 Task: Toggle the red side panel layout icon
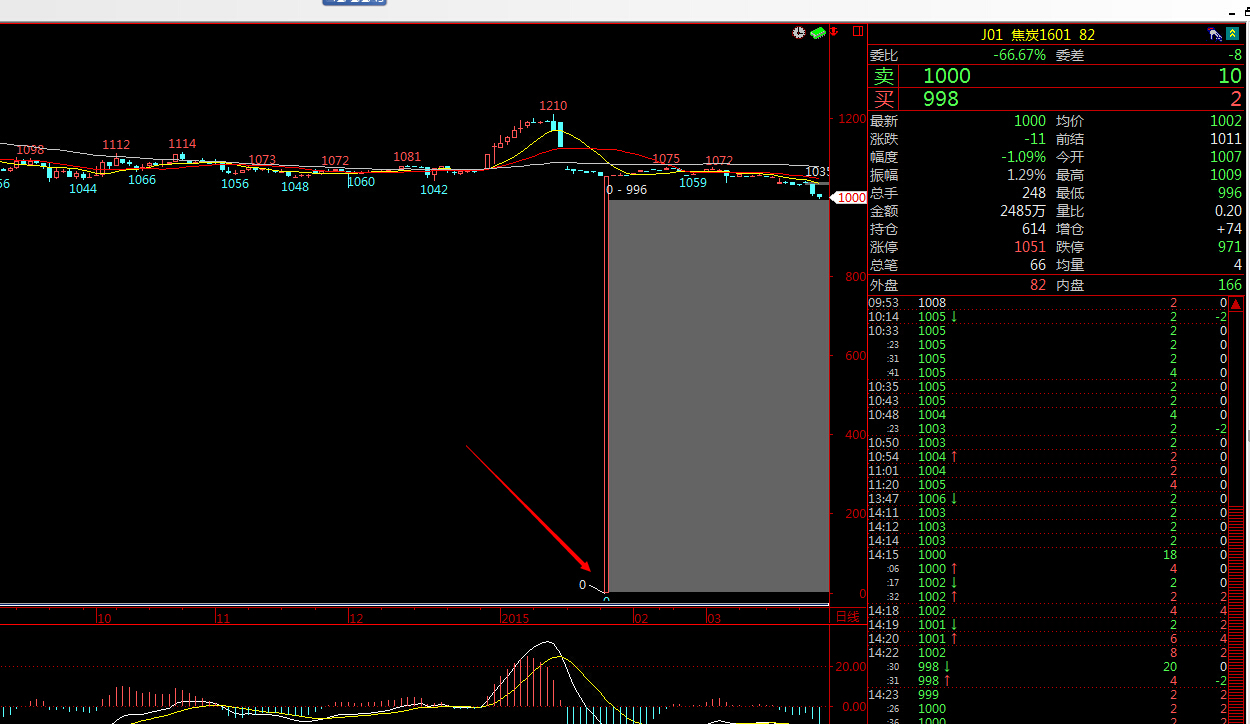[x=857, y=32]
